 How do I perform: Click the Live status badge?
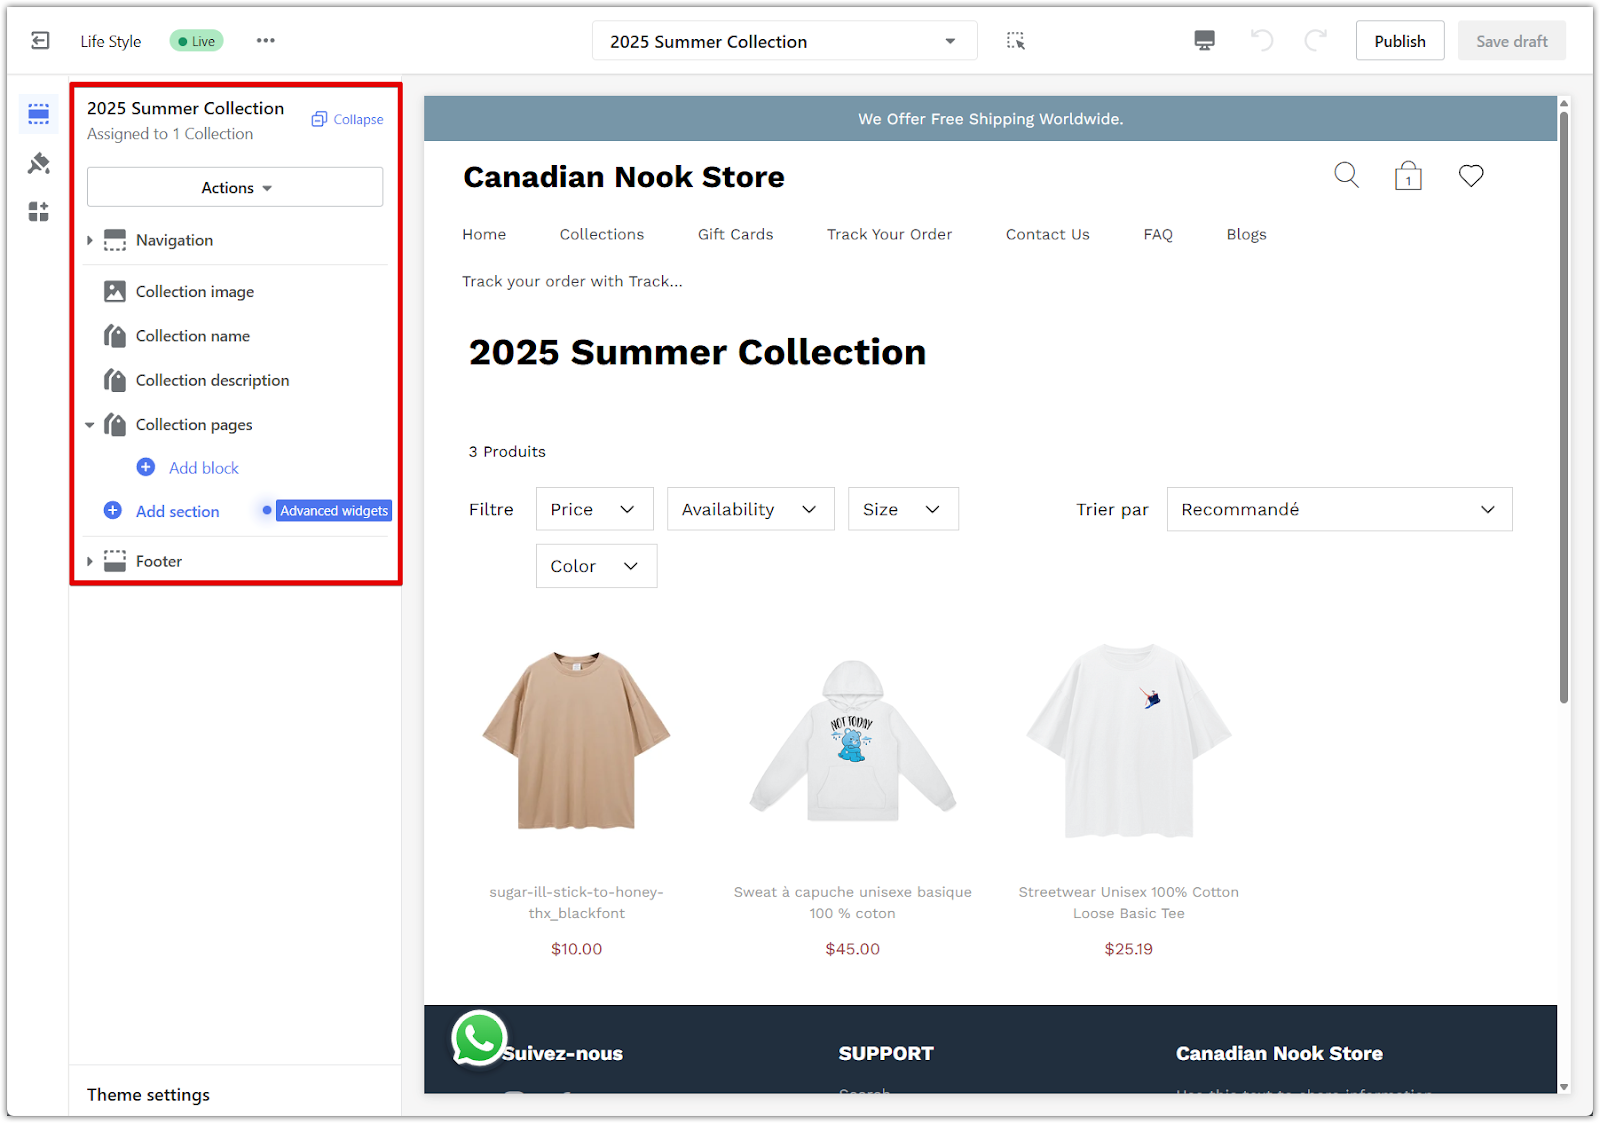tap(196, 41)
